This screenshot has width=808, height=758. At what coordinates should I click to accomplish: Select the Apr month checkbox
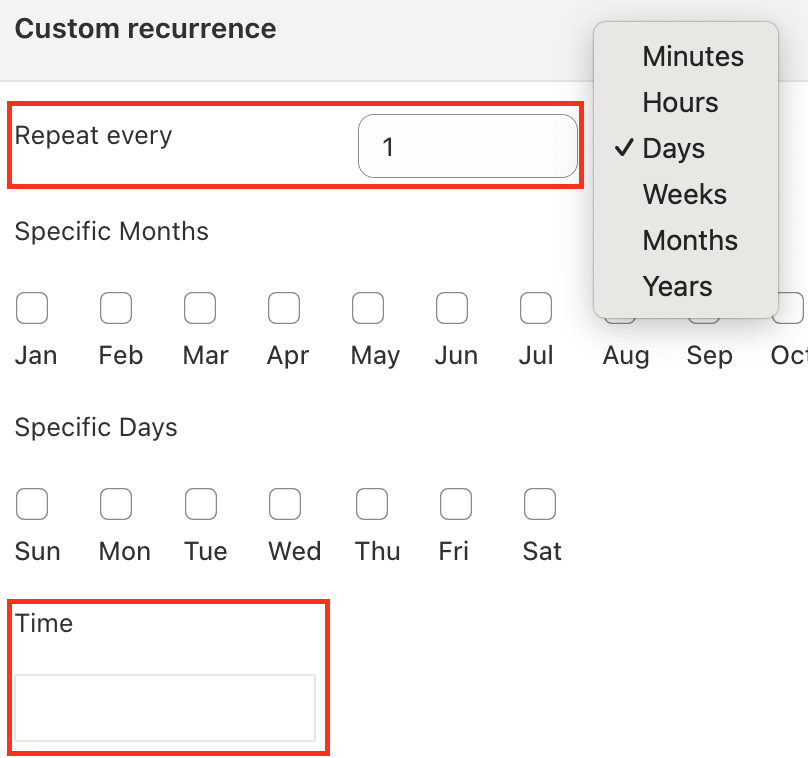coord(284,309)
